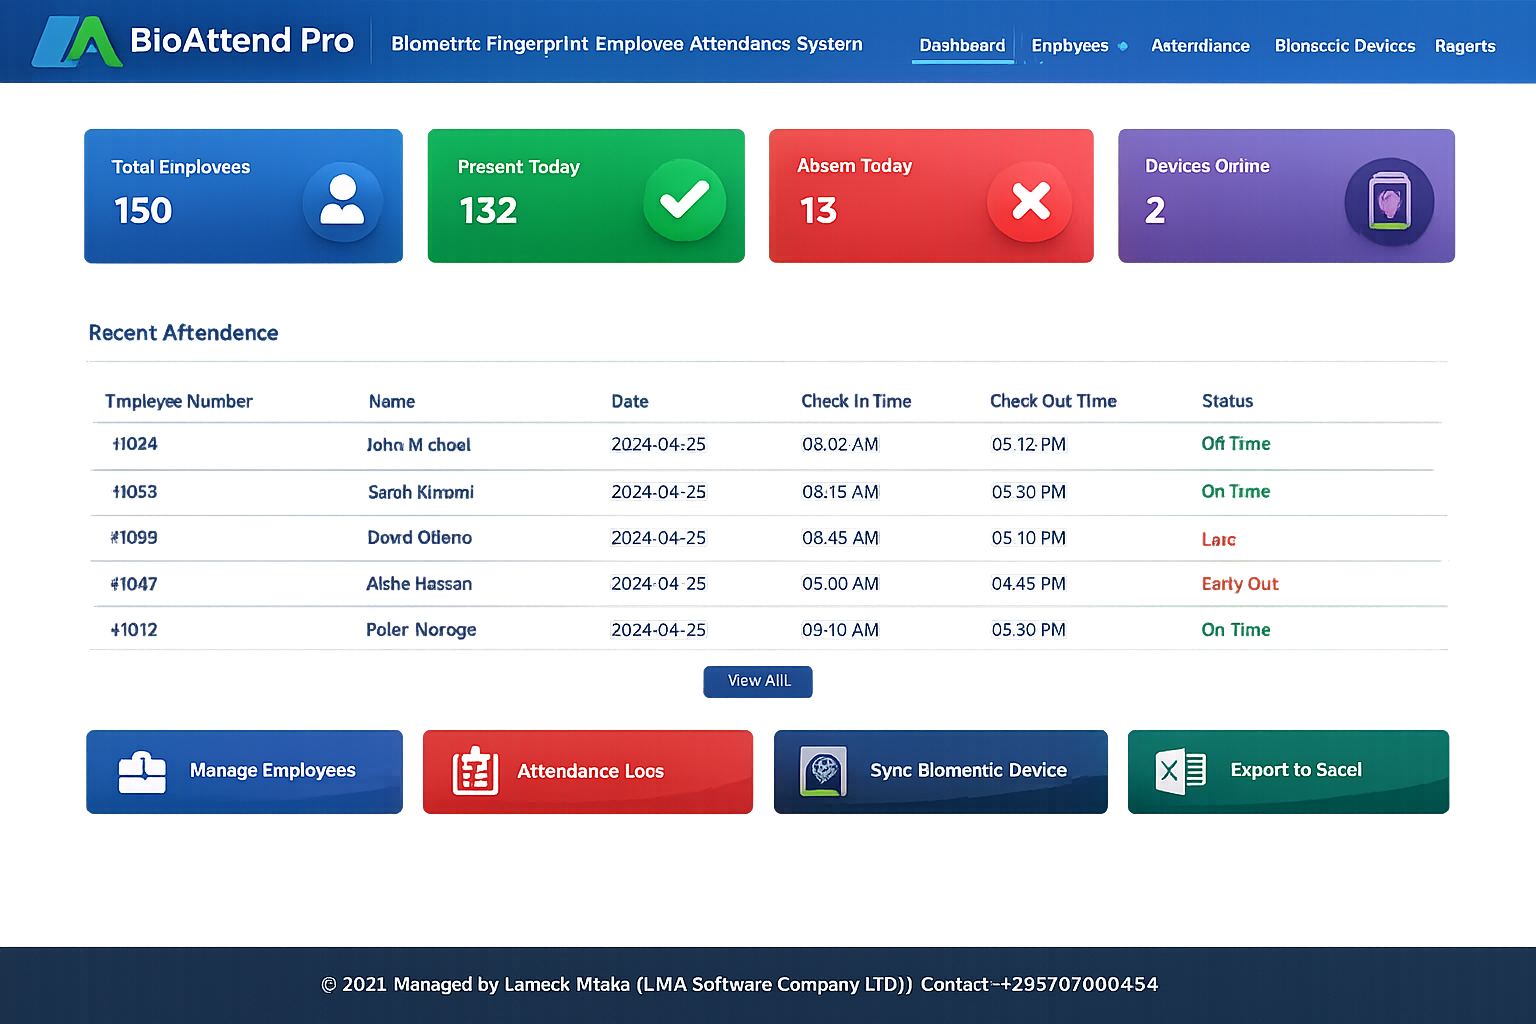
Task: Click the clipboard icon in Attendance Logs
Action: coord(475,771)
